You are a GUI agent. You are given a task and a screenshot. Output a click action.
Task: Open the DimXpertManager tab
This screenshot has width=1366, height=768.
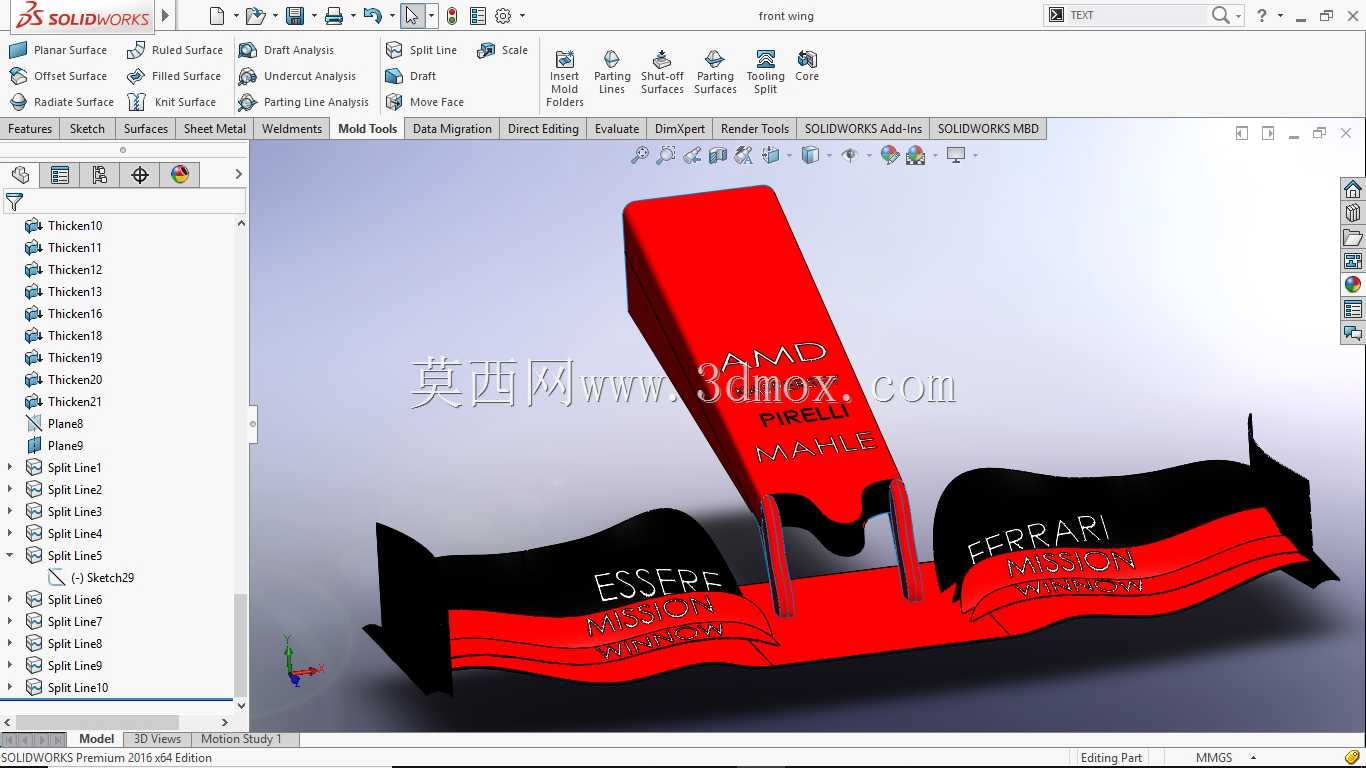140,175
